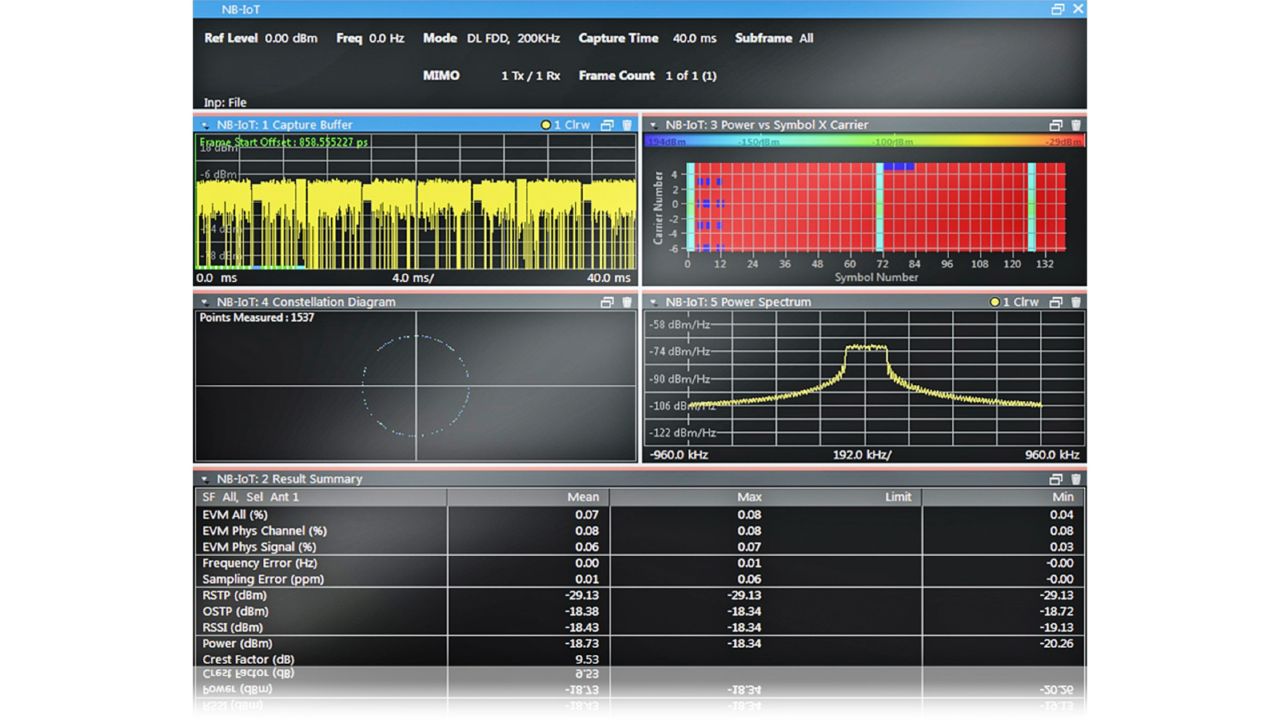The width and height of the screenshot is (1280, 720).
Task: Click the 'RSSI (dBm)' row label
Action: 234,627
